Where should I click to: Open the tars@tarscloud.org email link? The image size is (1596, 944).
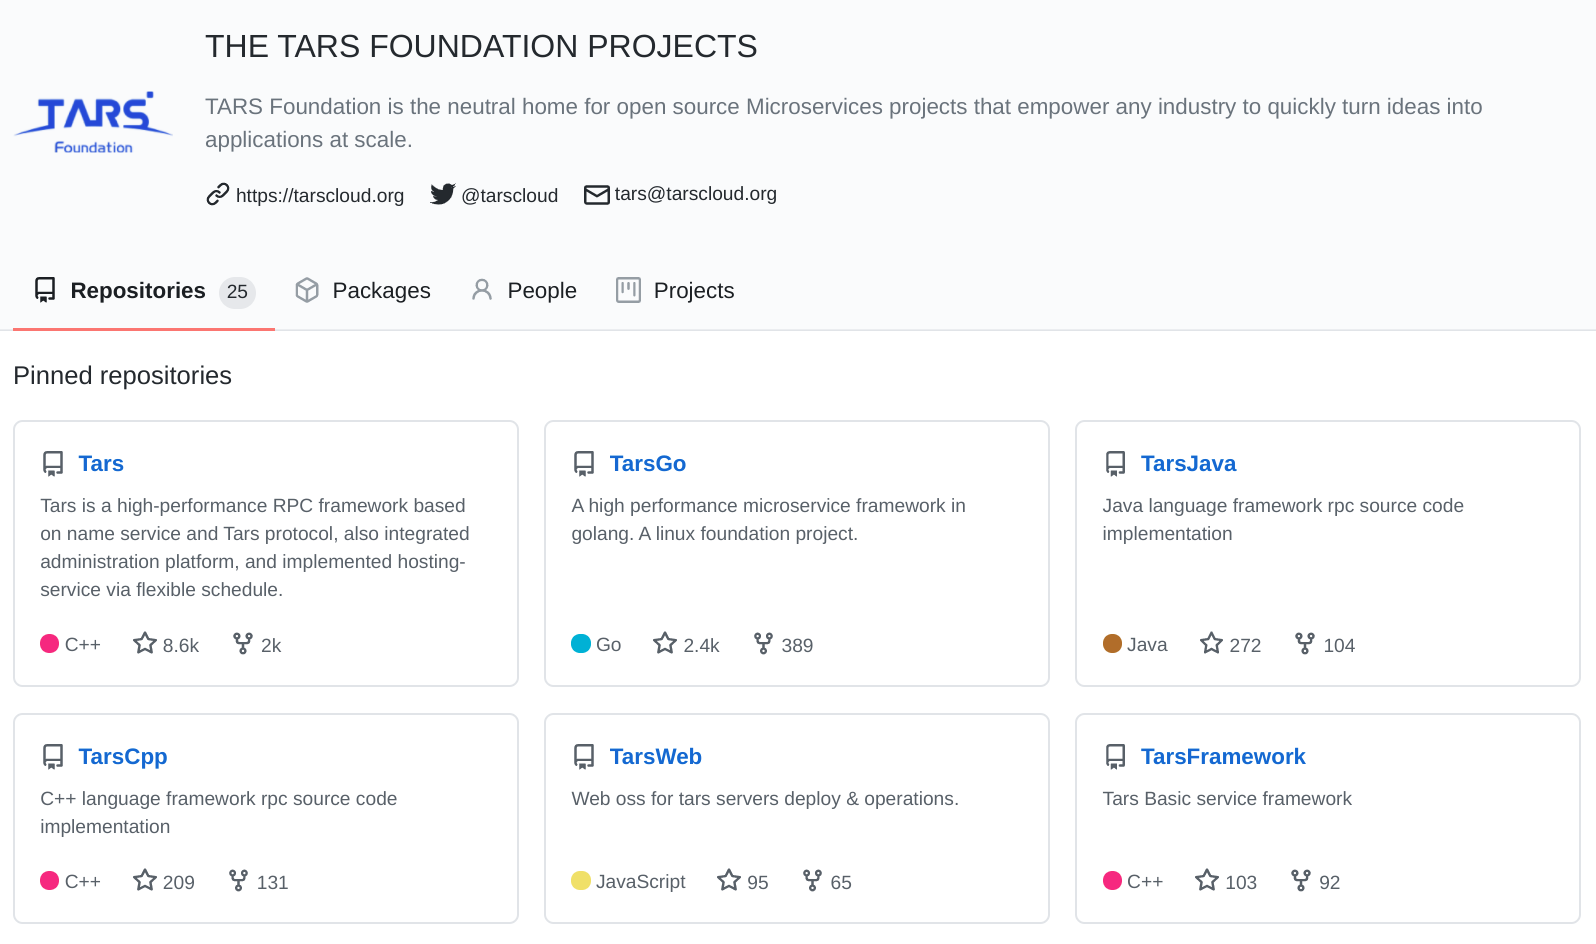[695, 194]
